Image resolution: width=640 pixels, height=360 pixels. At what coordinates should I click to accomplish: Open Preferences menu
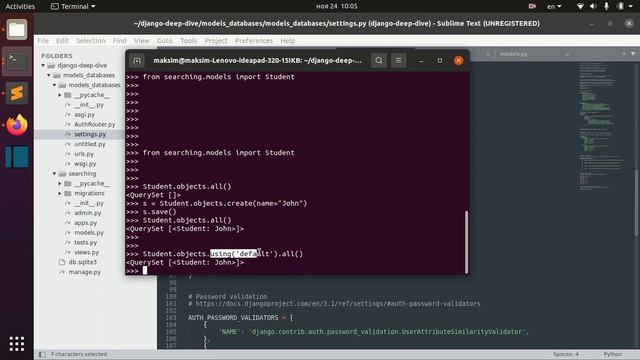tap(253, 40)
